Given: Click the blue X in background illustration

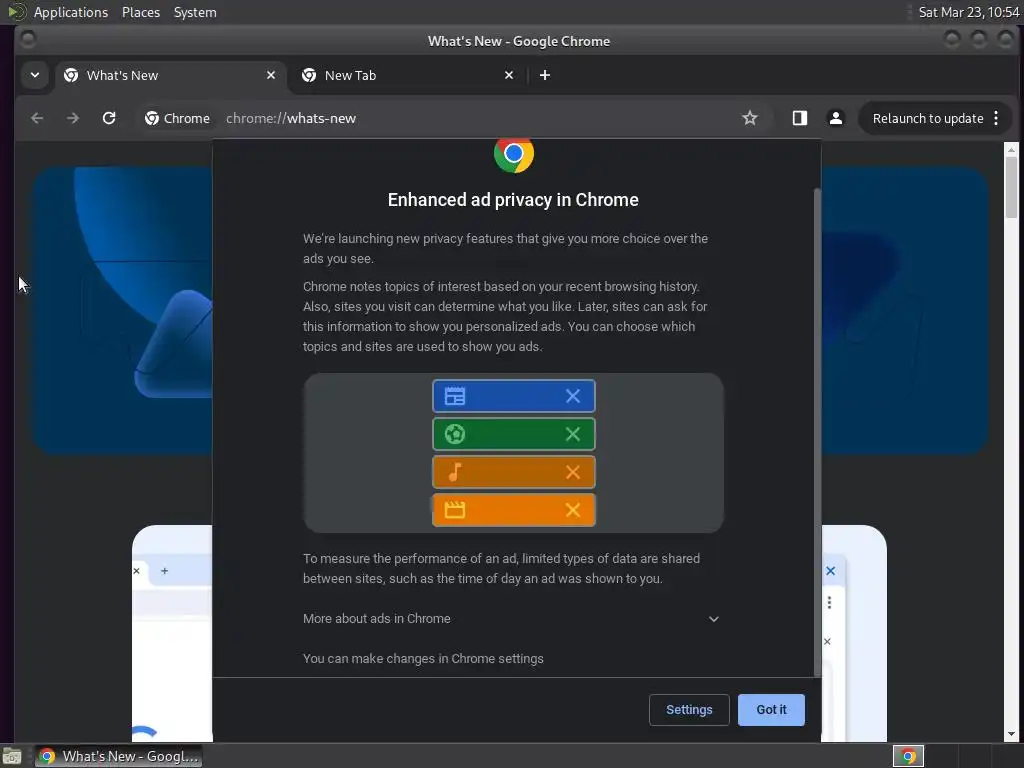Looking at the screenshot, I should click(x=831, y=571).
